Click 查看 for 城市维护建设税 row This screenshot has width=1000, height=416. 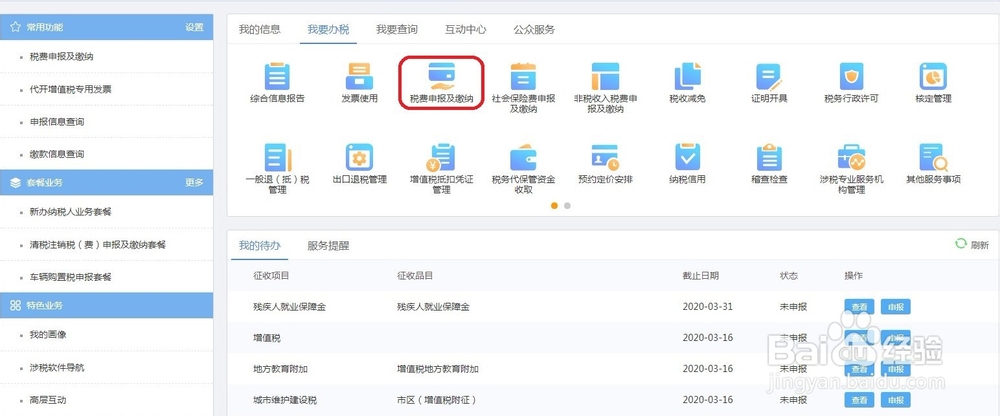pos(859,401)
